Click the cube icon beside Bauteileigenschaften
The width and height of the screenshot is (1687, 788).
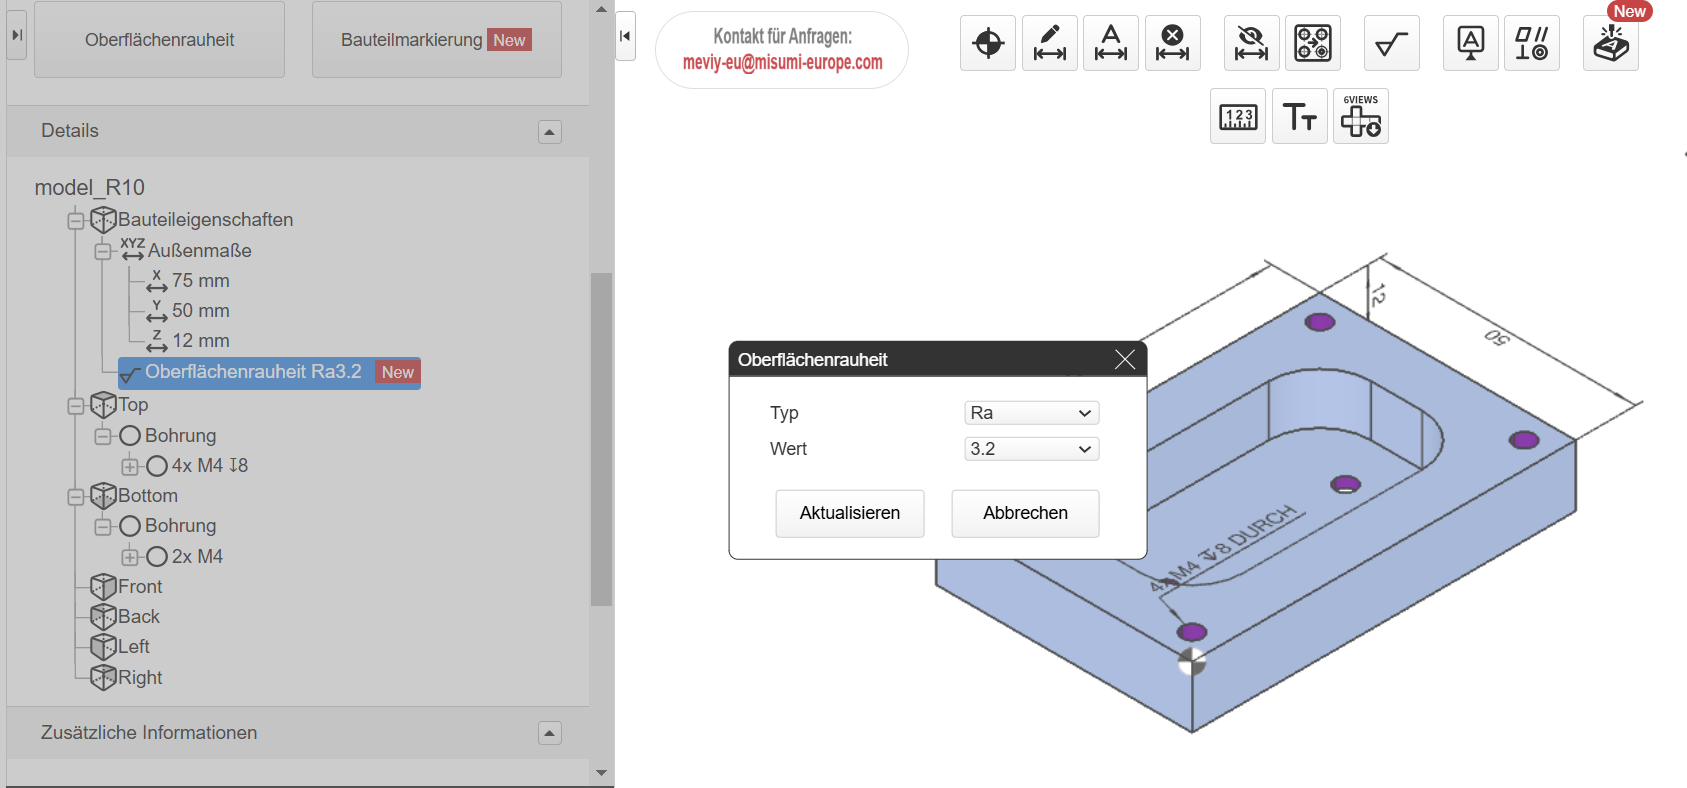(x=103, y=220)
